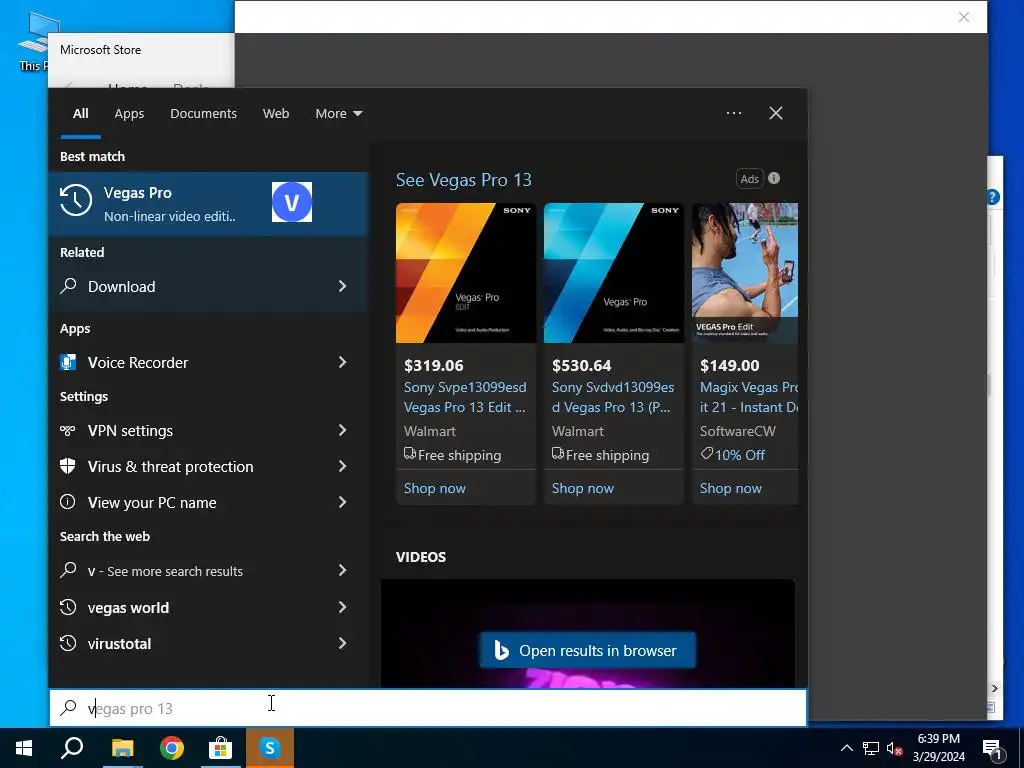Screen dimensions: 1024x768
Task: Expand the virustotal suggestion arrow
Action: click(x=342, y=643)
